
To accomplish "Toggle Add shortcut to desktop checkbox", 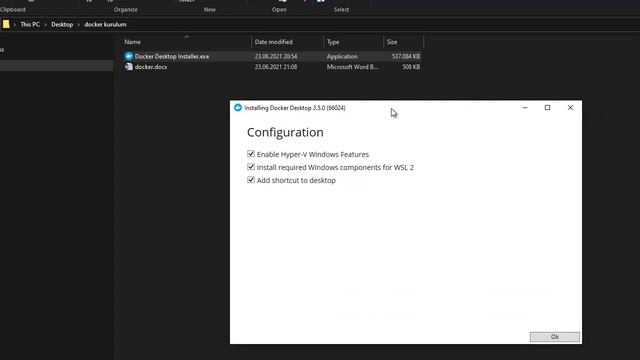I will (x=251, y=180).
